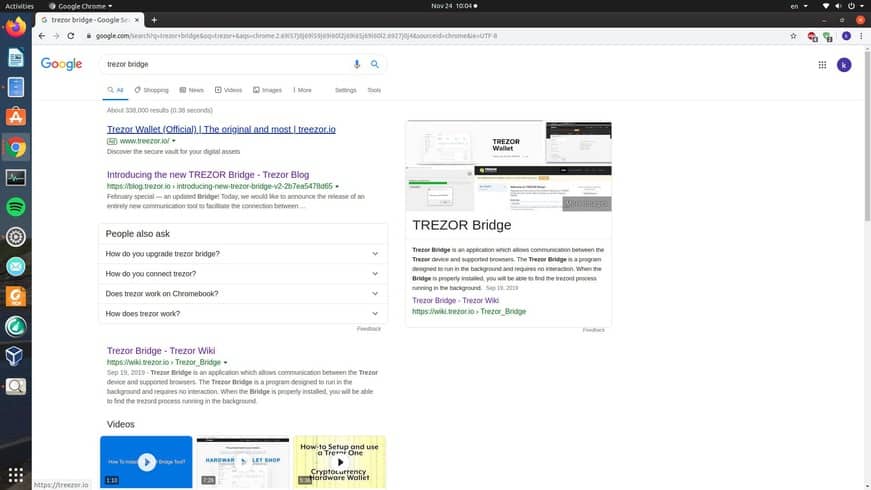
Task: Open Ubuntu Software store icon
Action: (x=16, y=117)
